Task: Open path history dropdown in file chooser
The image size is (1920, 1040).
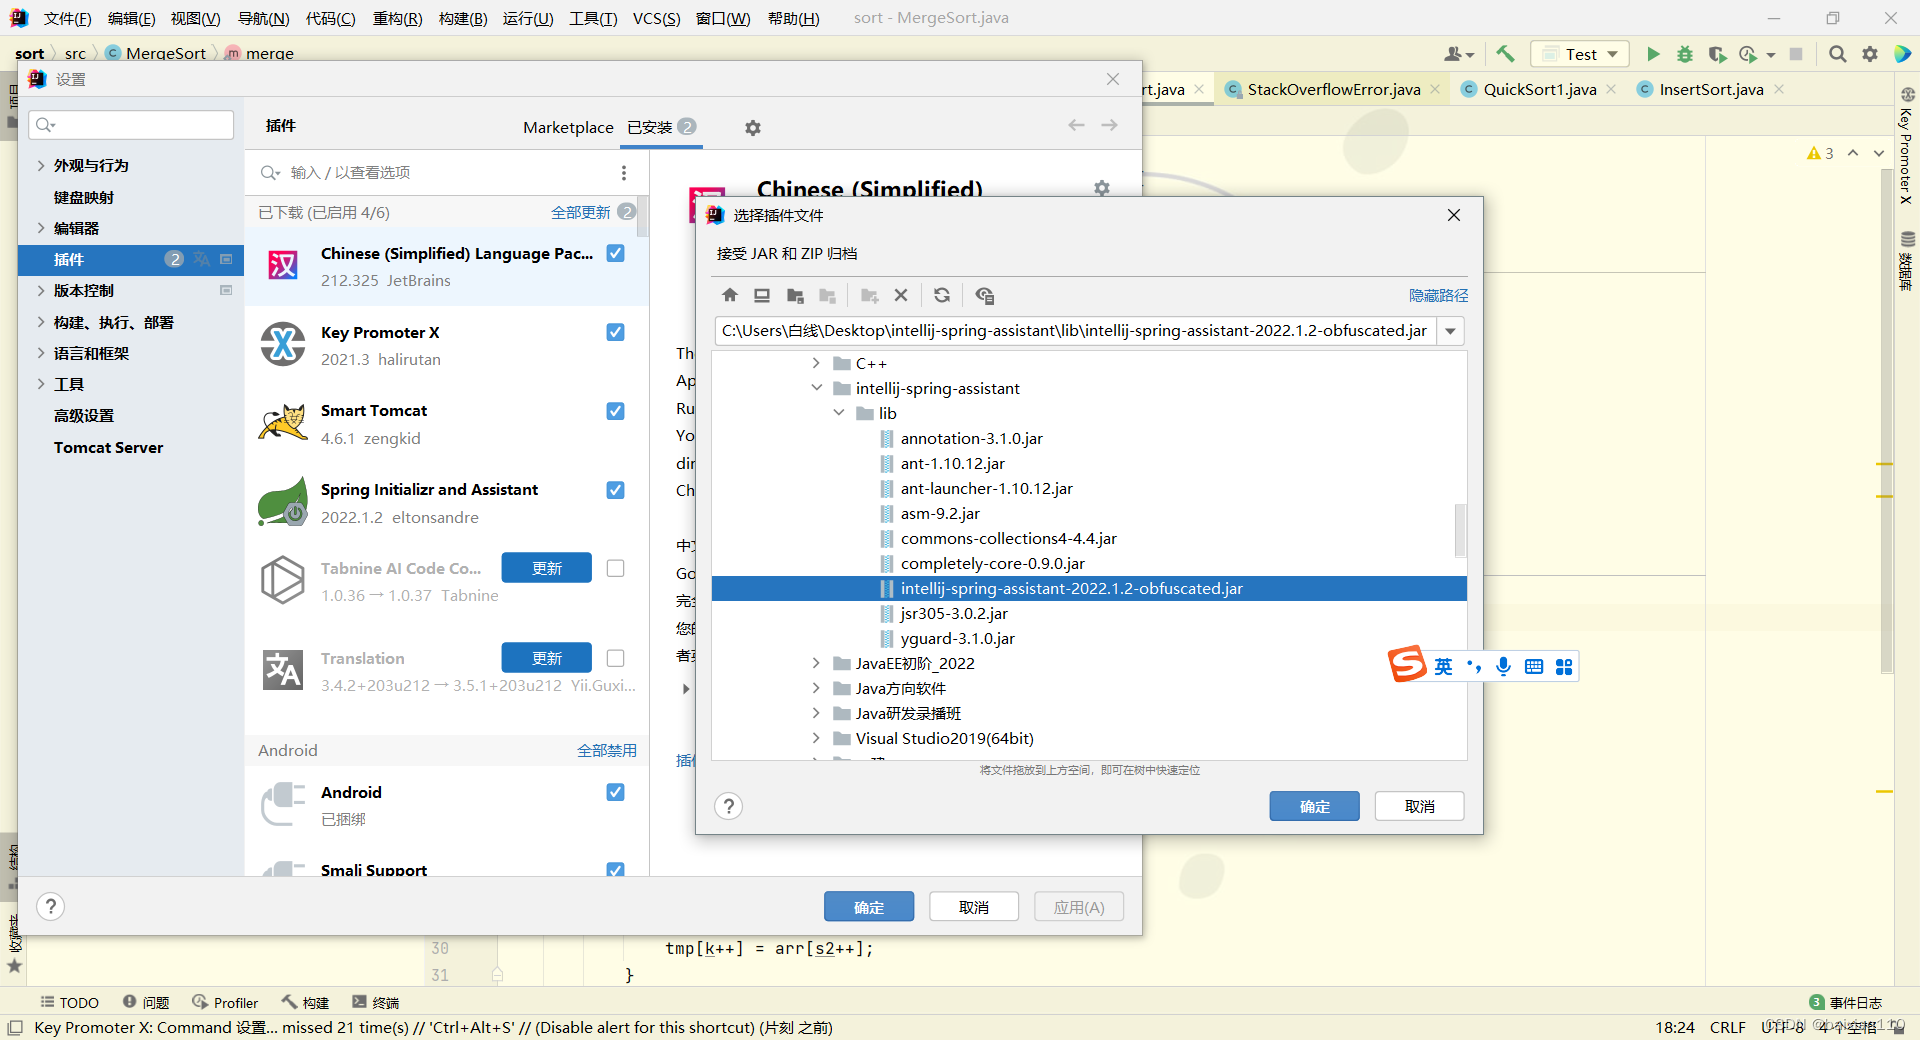Action: pos(1450,331)
